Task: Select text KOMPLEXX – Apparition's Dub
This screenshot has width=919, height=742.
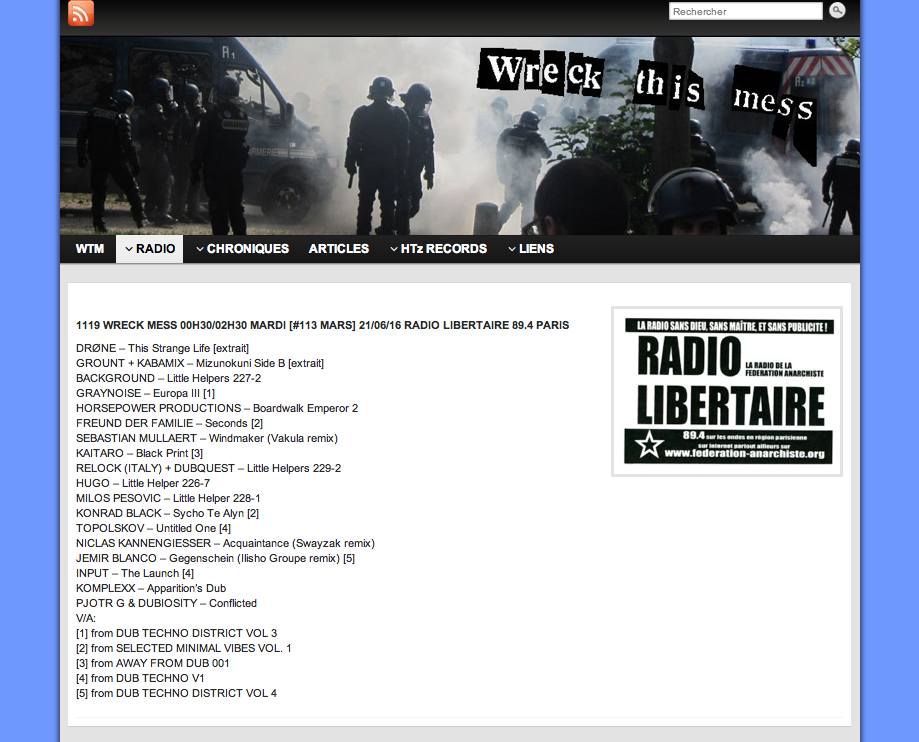Action: point(151,588)
